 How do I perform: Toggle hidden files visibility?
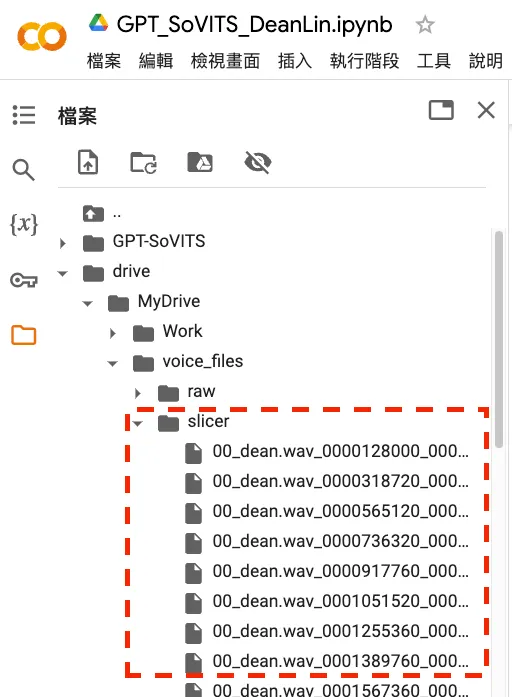click(258, 162)
